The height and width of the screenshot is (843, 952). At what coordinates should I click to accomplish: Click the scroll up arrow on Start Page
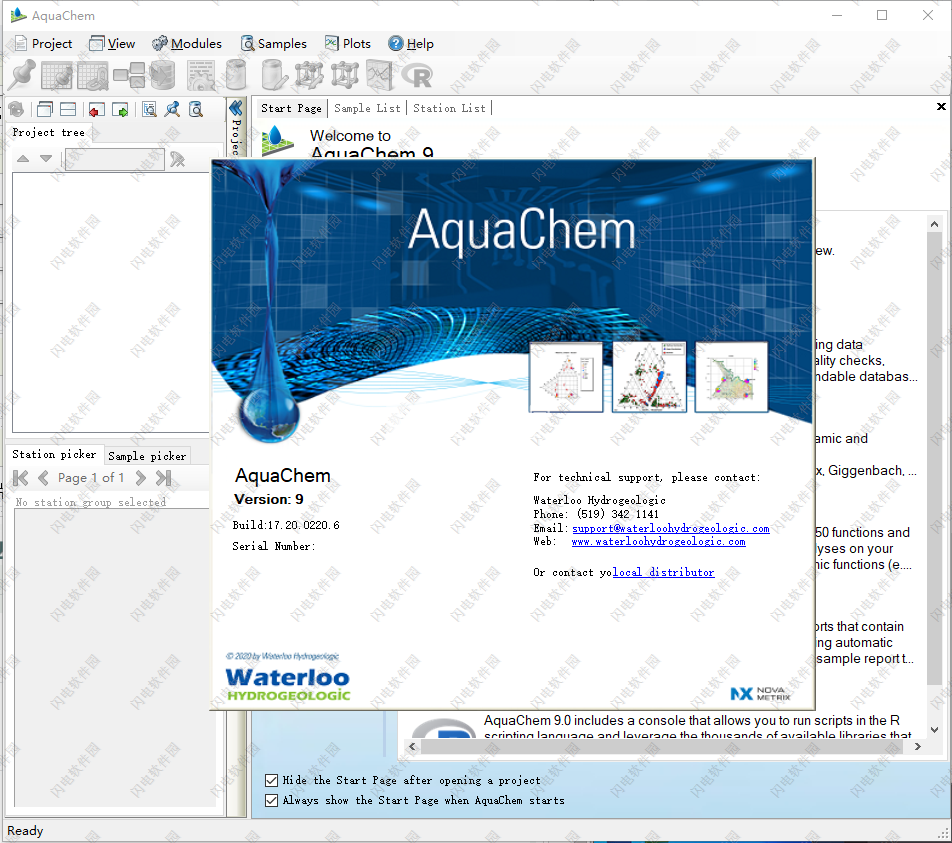click(934, 224)
